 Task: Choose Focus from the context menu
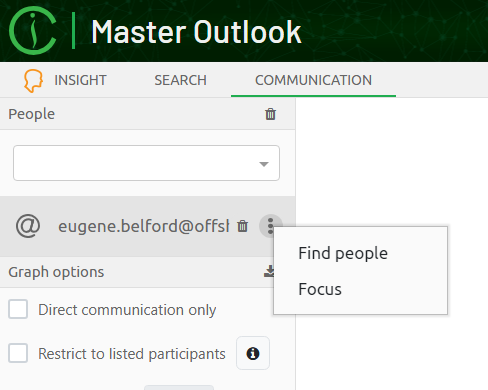tap(320, 289)
